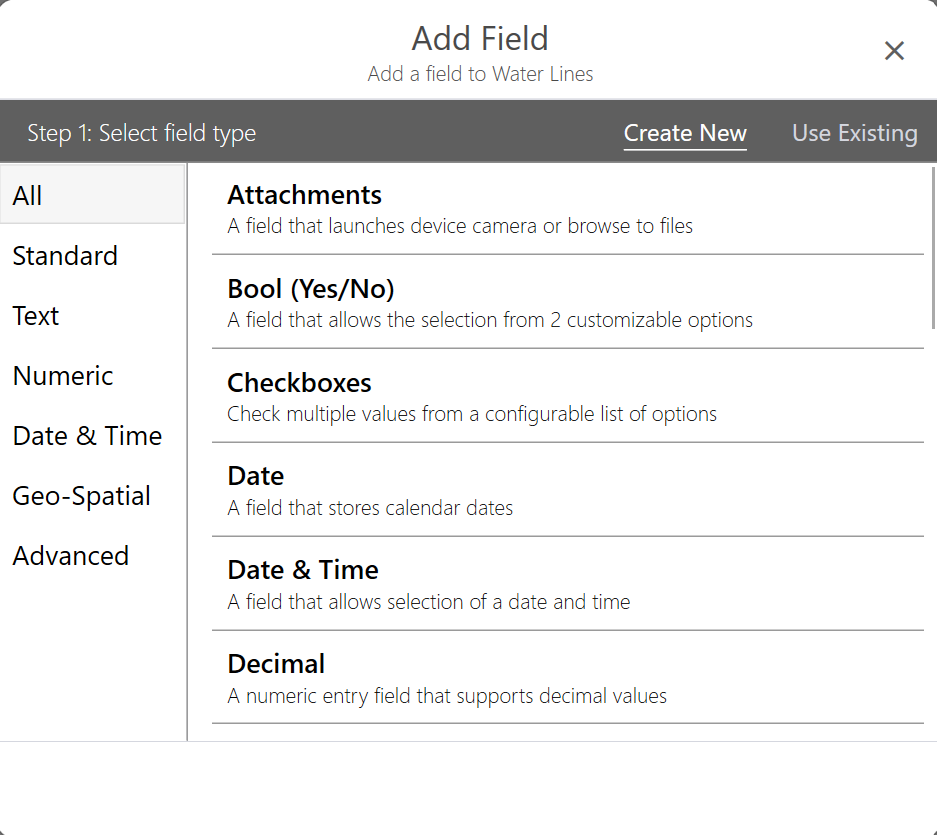Viewport: 937px width, 835px height.
Task: Show Numeric field types category
Action: pos(63,376)
